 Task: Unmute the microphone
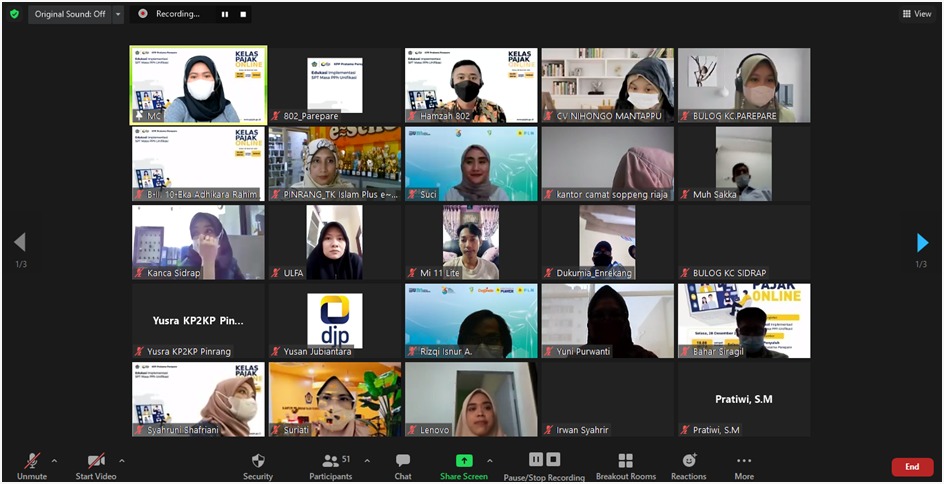click(x=32, y=465)
